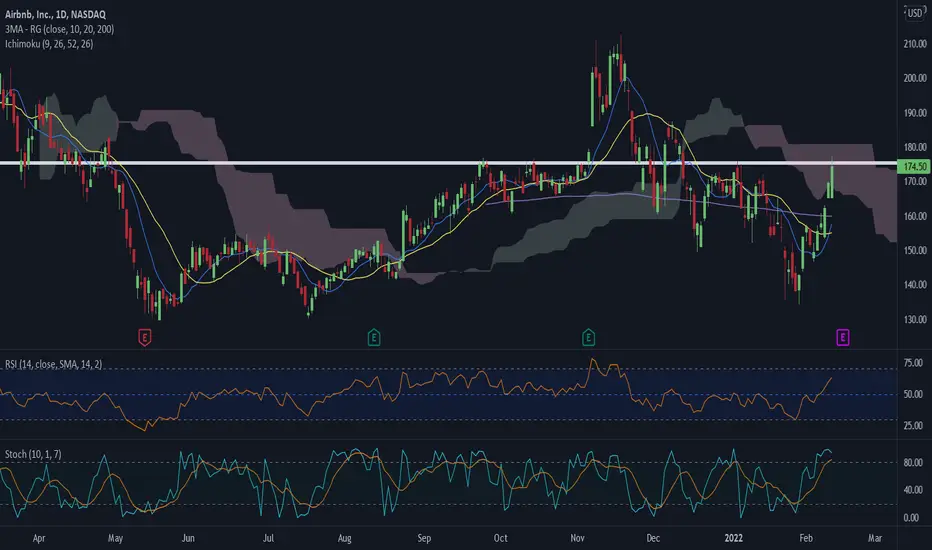
Task: Click the 130.00 price axis label
Action: coord(915,319)
